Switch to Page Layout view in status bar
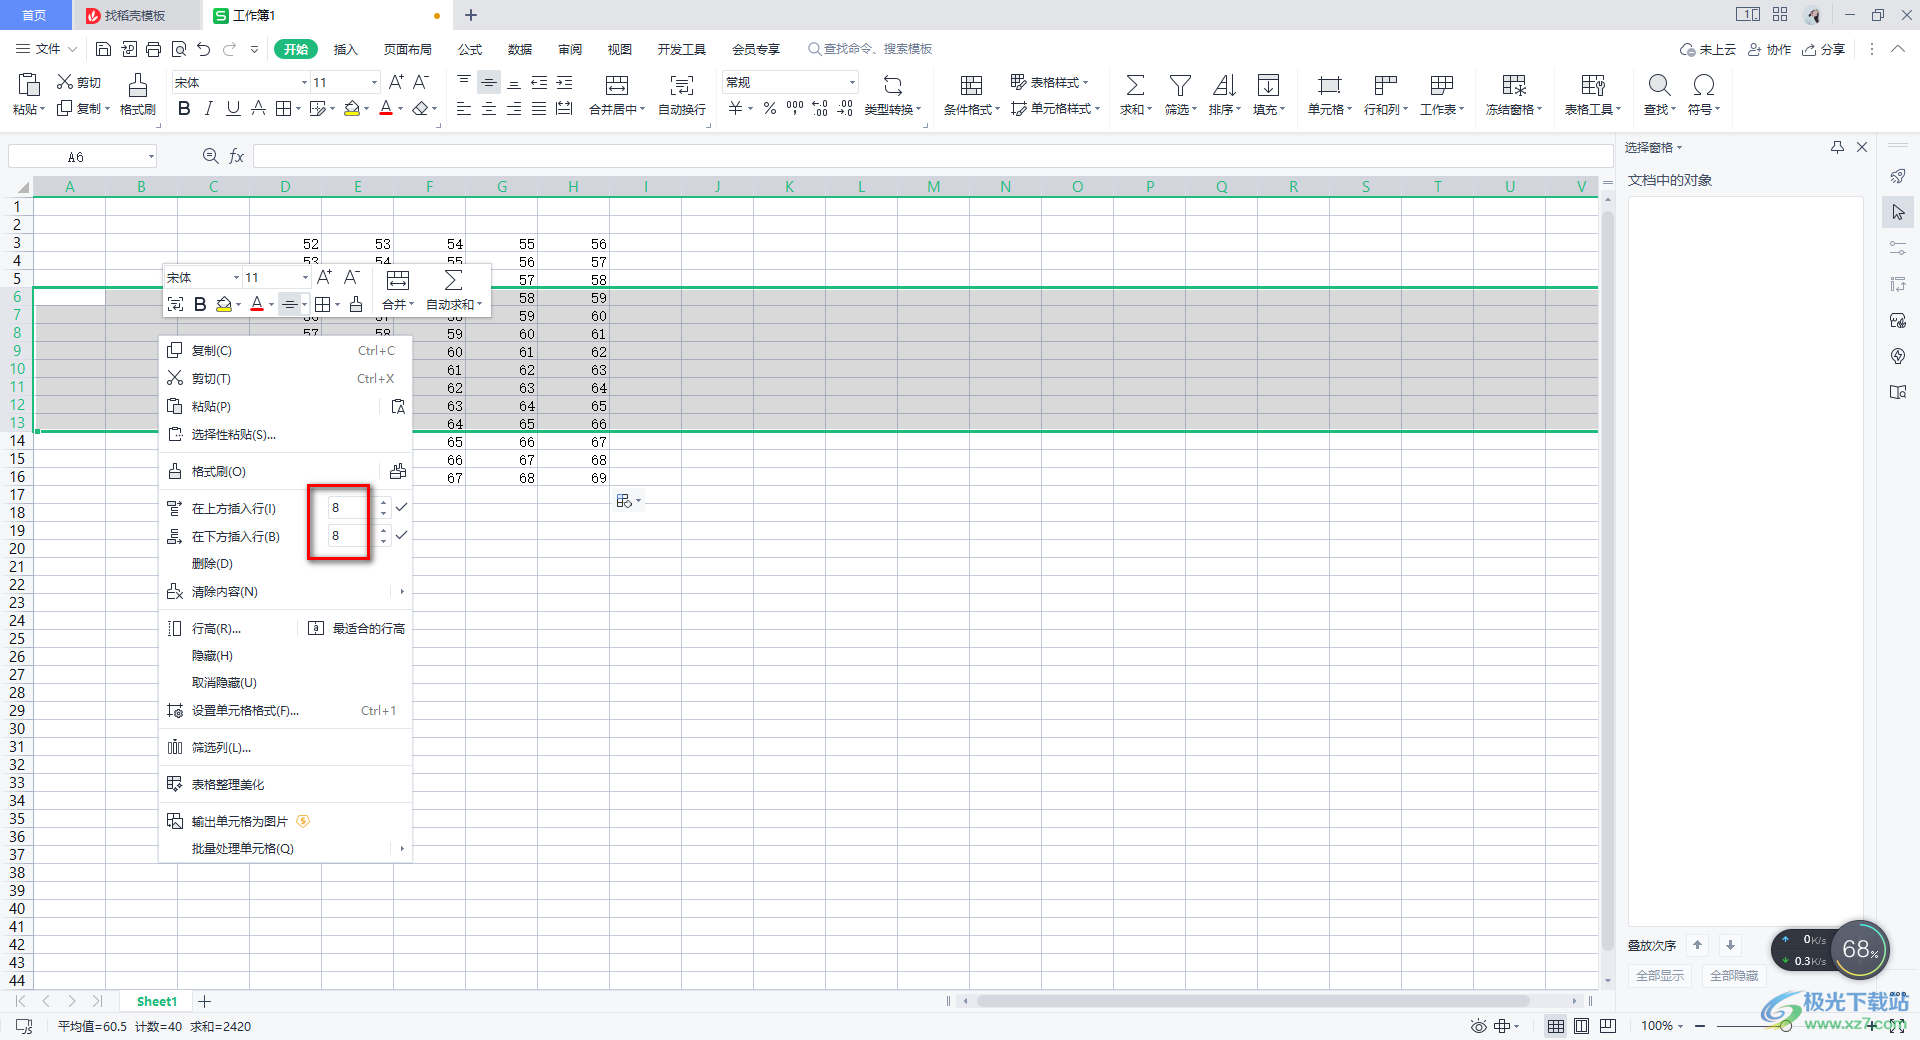This screenshot has width=1920, height=1040. [1581, 1026]
